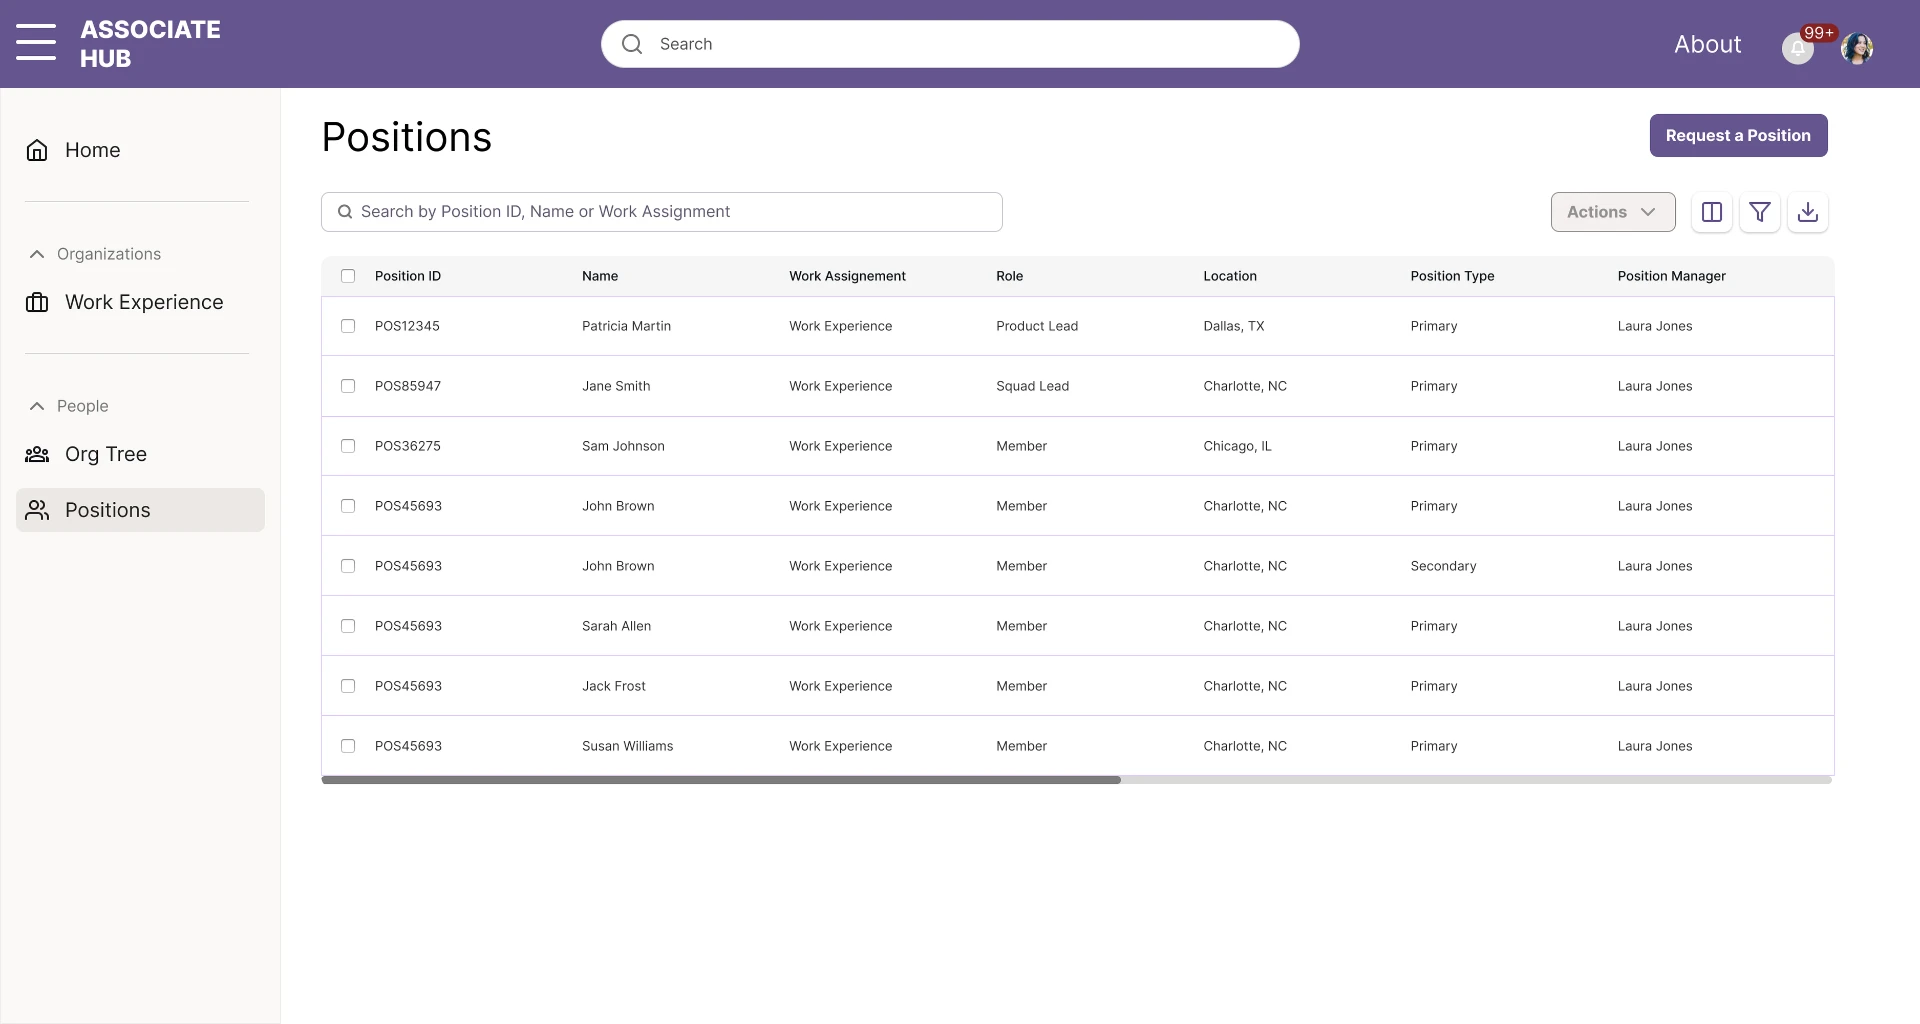This screenshot has height=1024, width=1920.
Task: Select Positions in sidebar
Action: tap(140, 510)
